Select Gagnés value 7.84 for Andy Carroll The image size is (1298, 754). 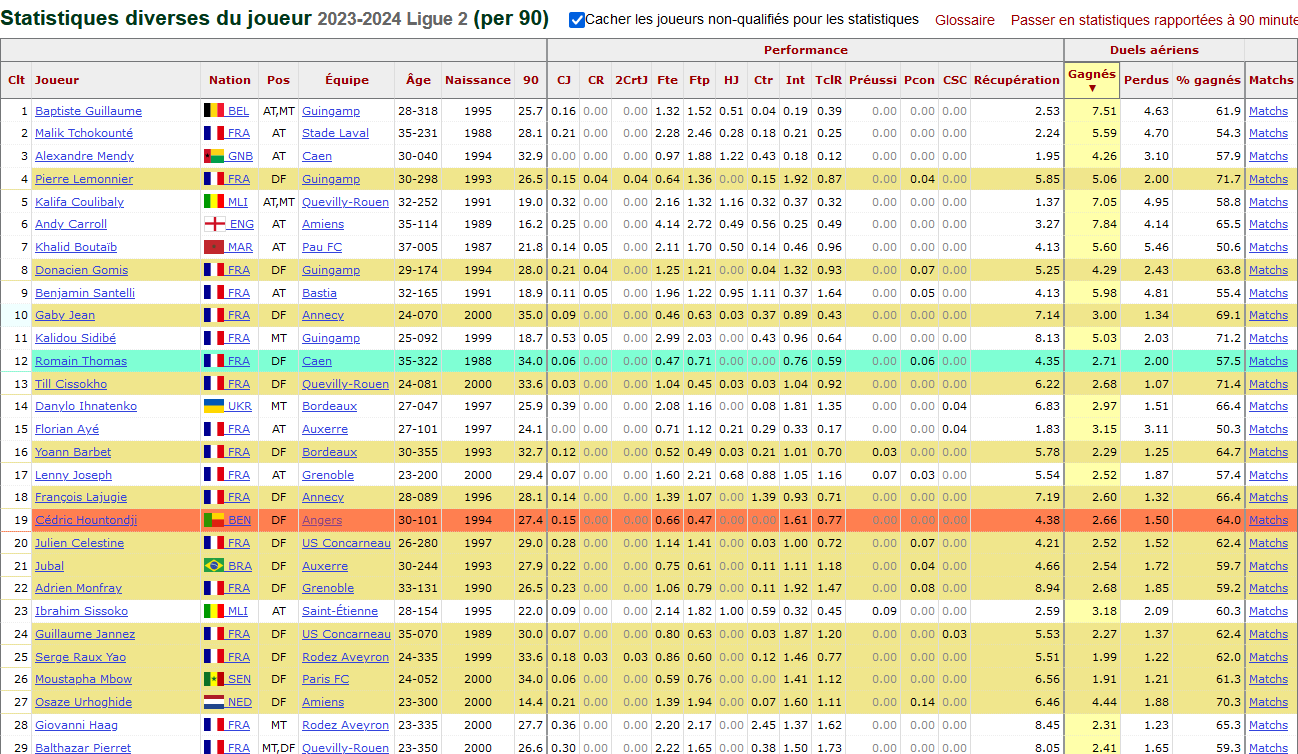click(1102, 224)
